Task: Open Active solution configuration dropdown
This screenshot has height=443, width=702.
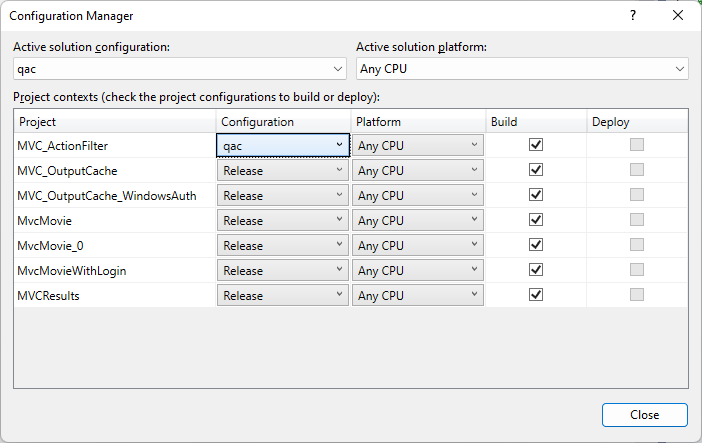Action: pyautogui.click(x=180, y=69)
